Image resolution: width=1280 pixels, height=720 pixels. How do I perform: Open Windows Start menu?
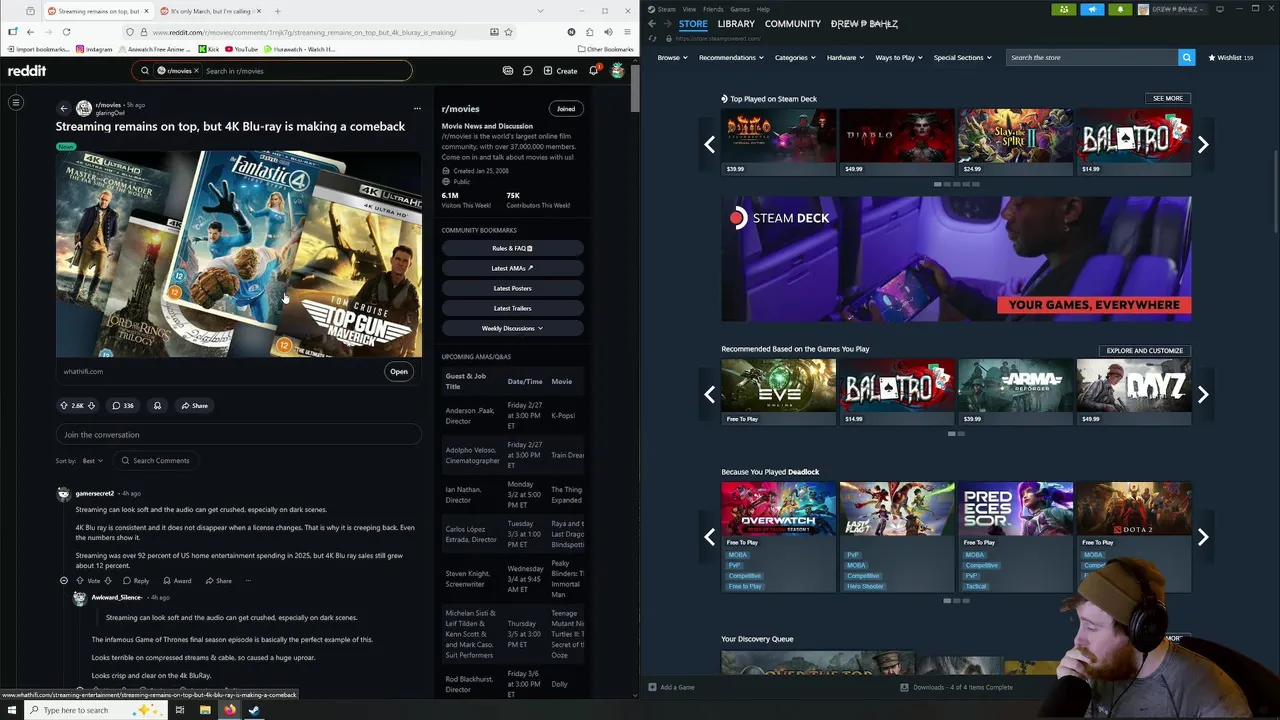pos(11,710)
